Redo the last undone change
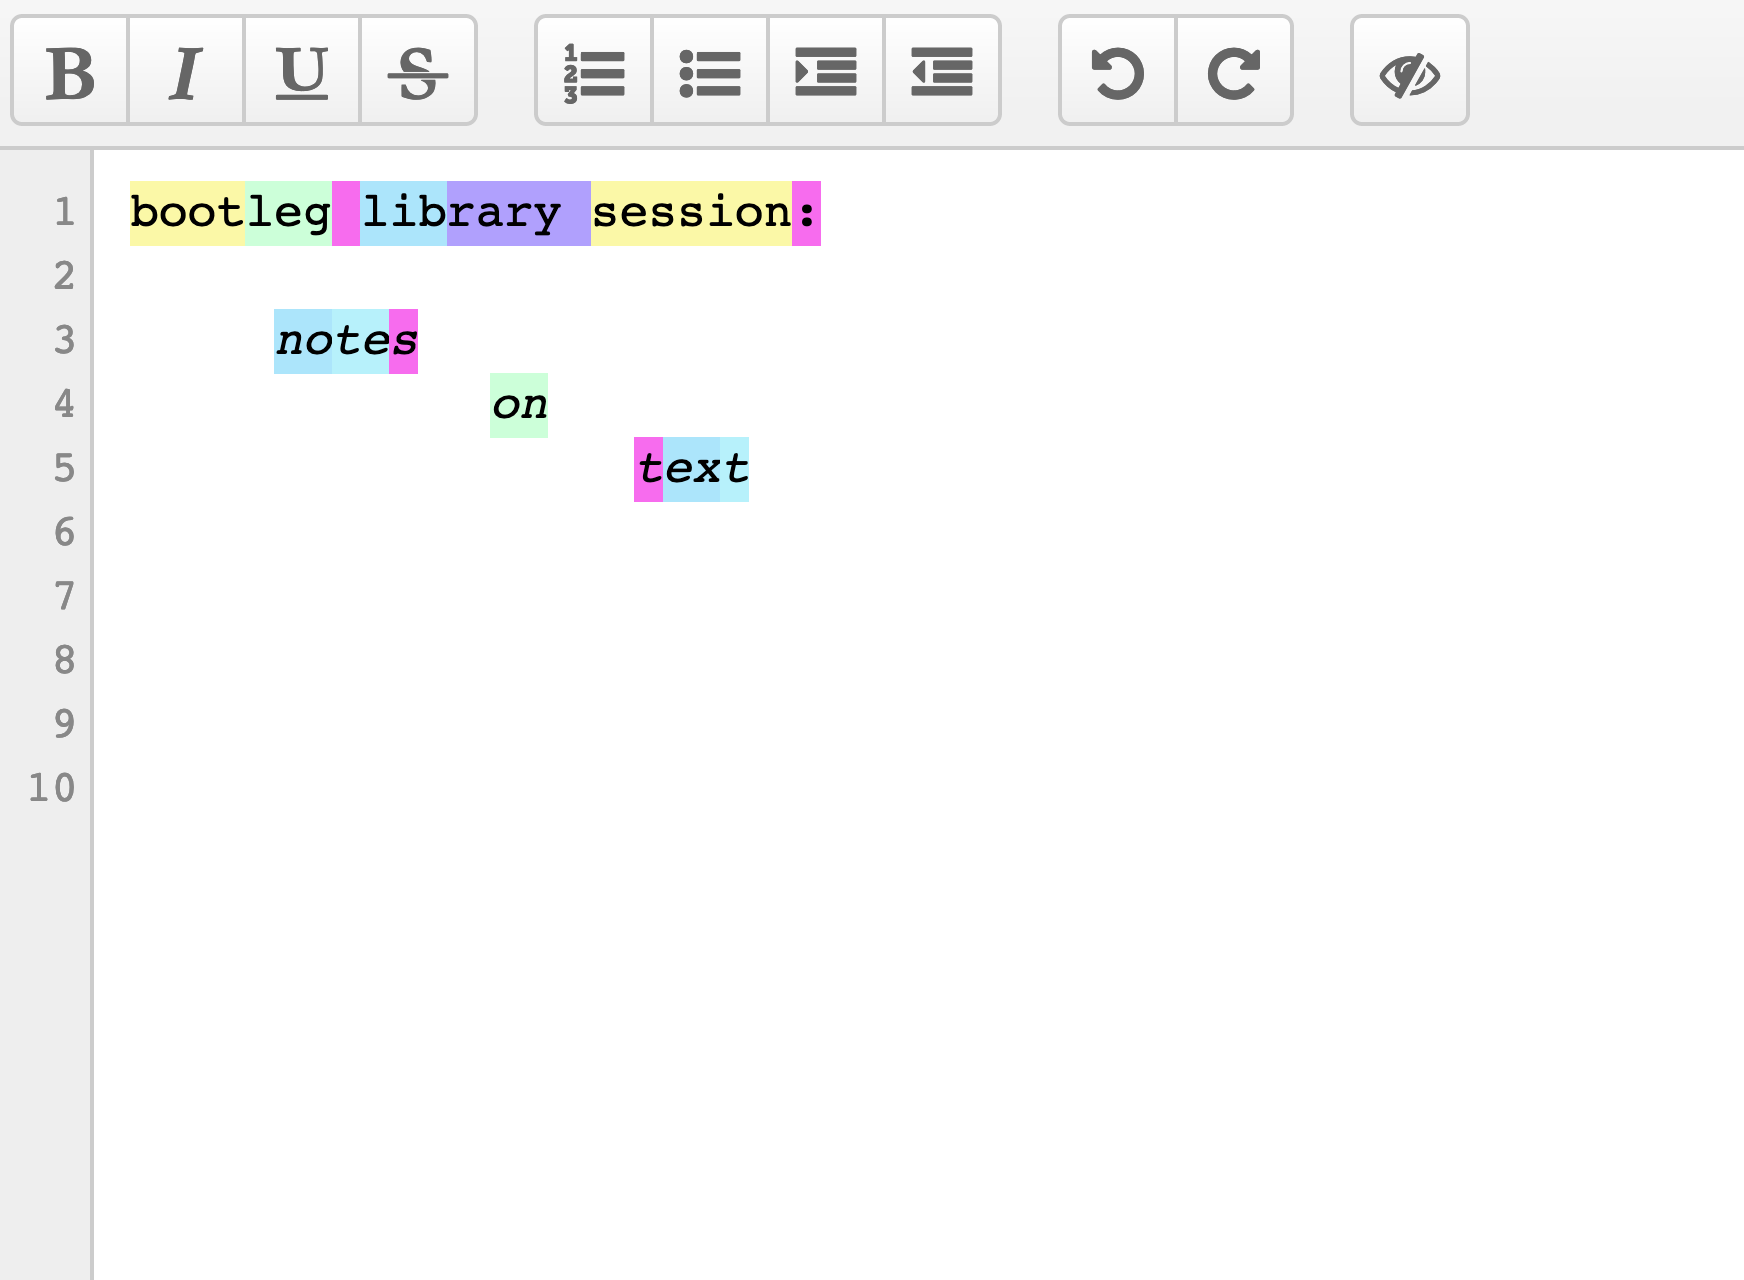 click(x=1234, y=71)
